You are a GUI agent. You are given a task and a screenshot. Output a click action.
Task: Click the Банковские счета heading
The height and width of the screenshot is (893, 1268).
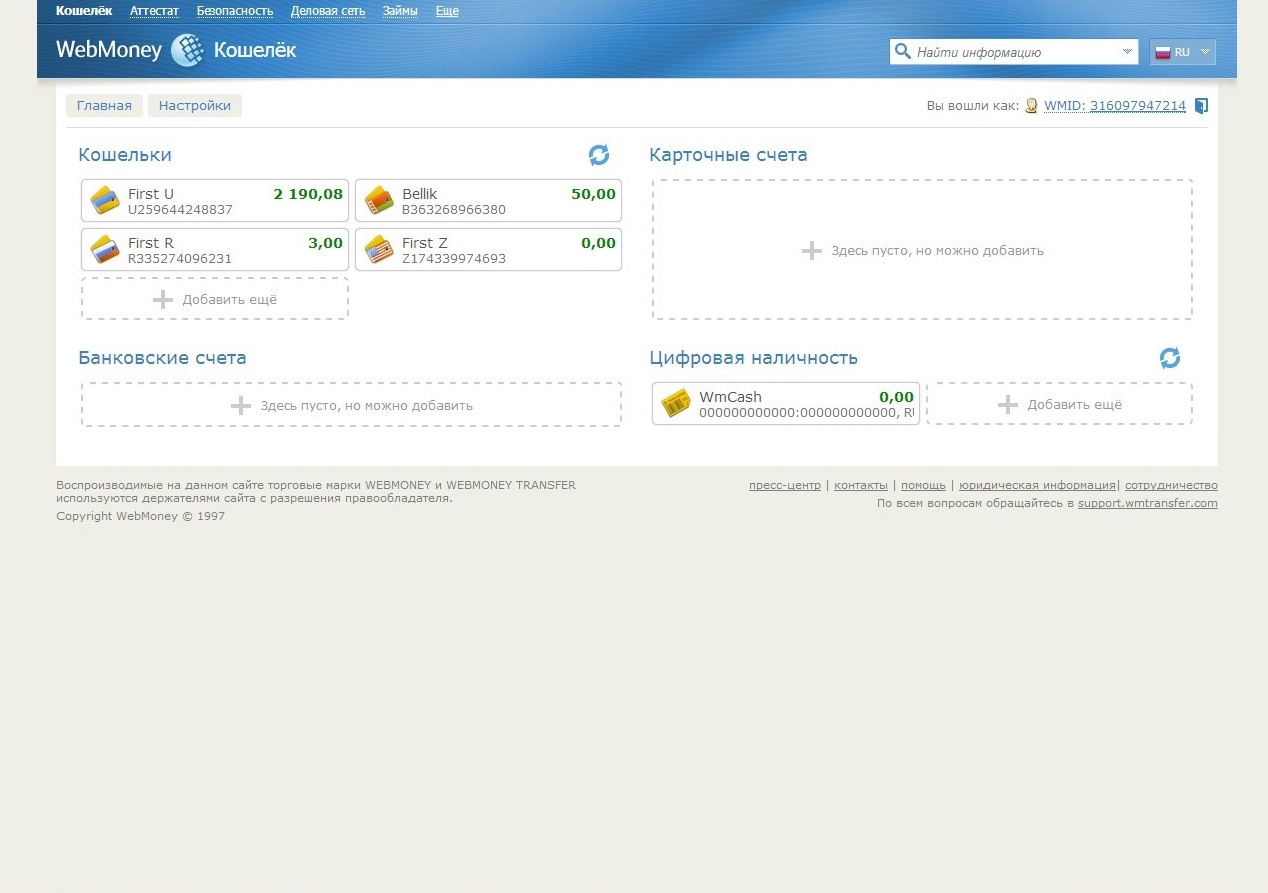tap(162, 358)
